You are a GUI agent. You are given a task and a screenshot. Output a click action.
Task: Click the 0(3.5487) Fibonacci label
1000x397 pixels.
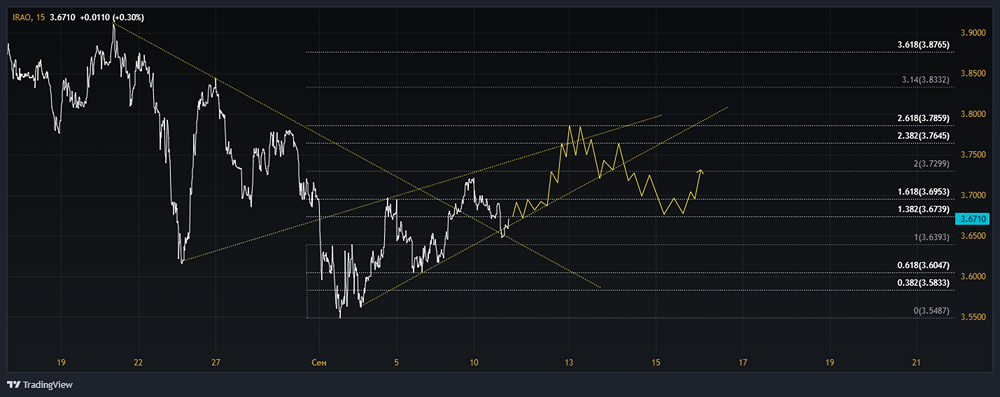(932, 310)
